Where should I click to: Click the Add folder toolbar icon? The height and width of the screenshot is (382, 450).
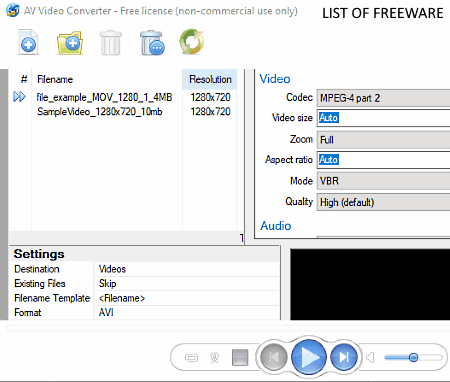[x=70, y=43]
